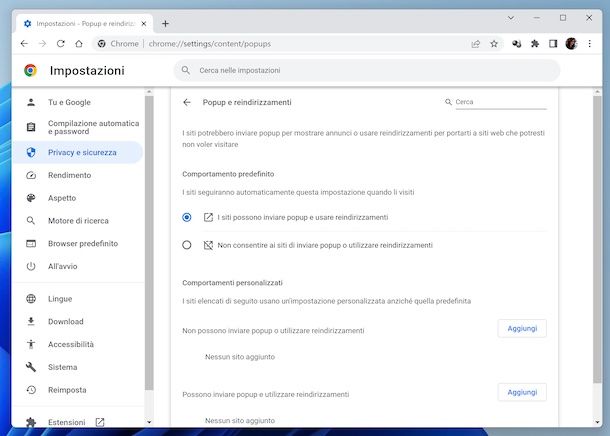Click Aggiungi for sites that cannot send popups

click(x=522, y=329)
